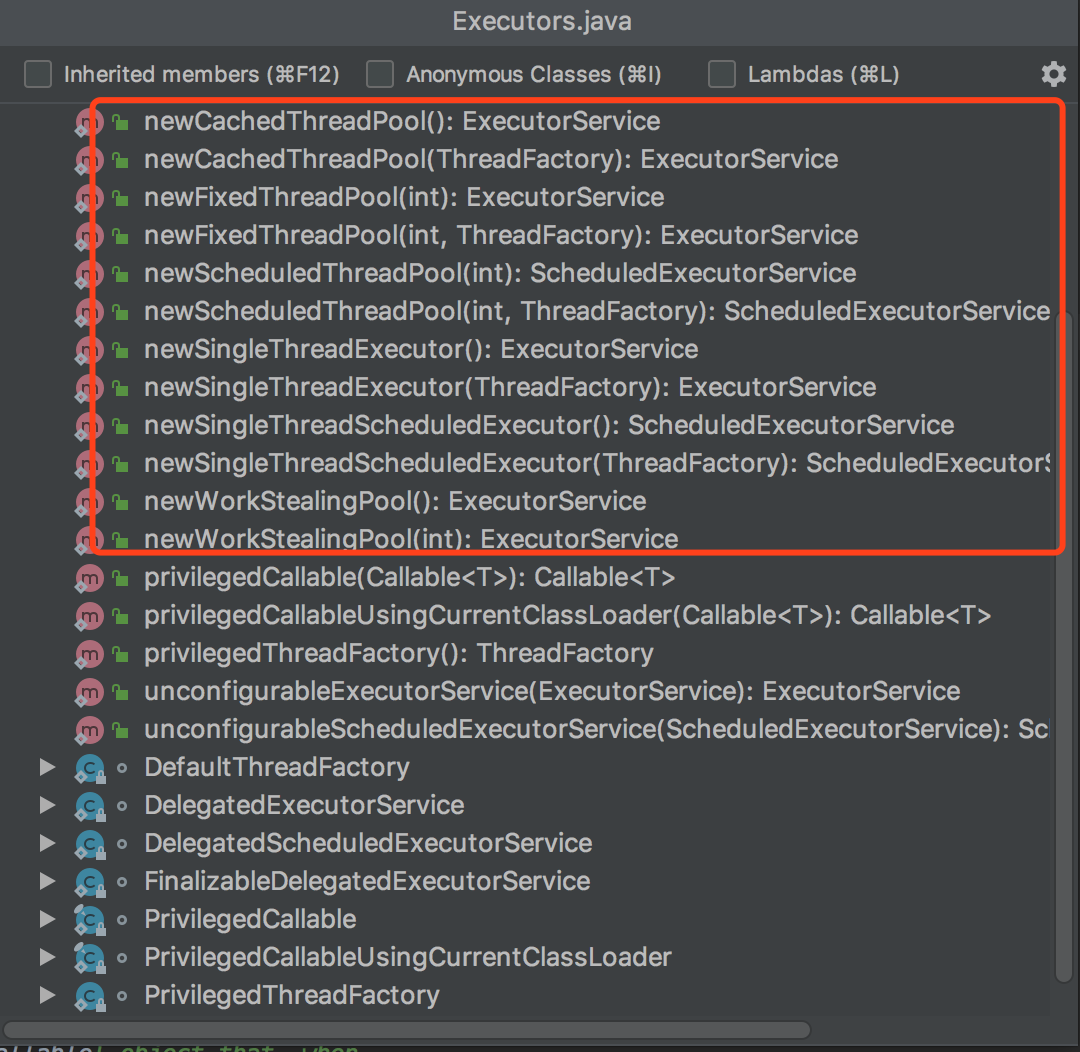The height and width of the screenshot is (1052, 1080).
Task: Click the class icon next to PrivilegedCallable
Action: coord(90,920)
